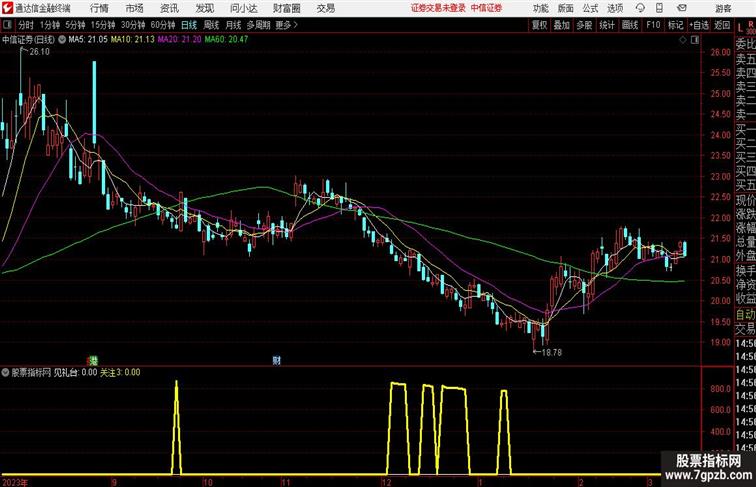Switch to 周线 weekly period
756x487 pixels.
(211, 25)
